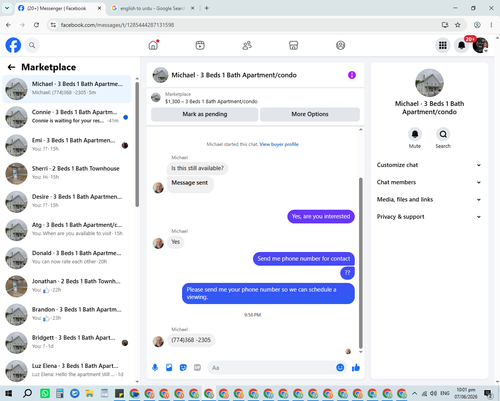Switch to the Messenger Facebook browser tab

tap(60, 8)
